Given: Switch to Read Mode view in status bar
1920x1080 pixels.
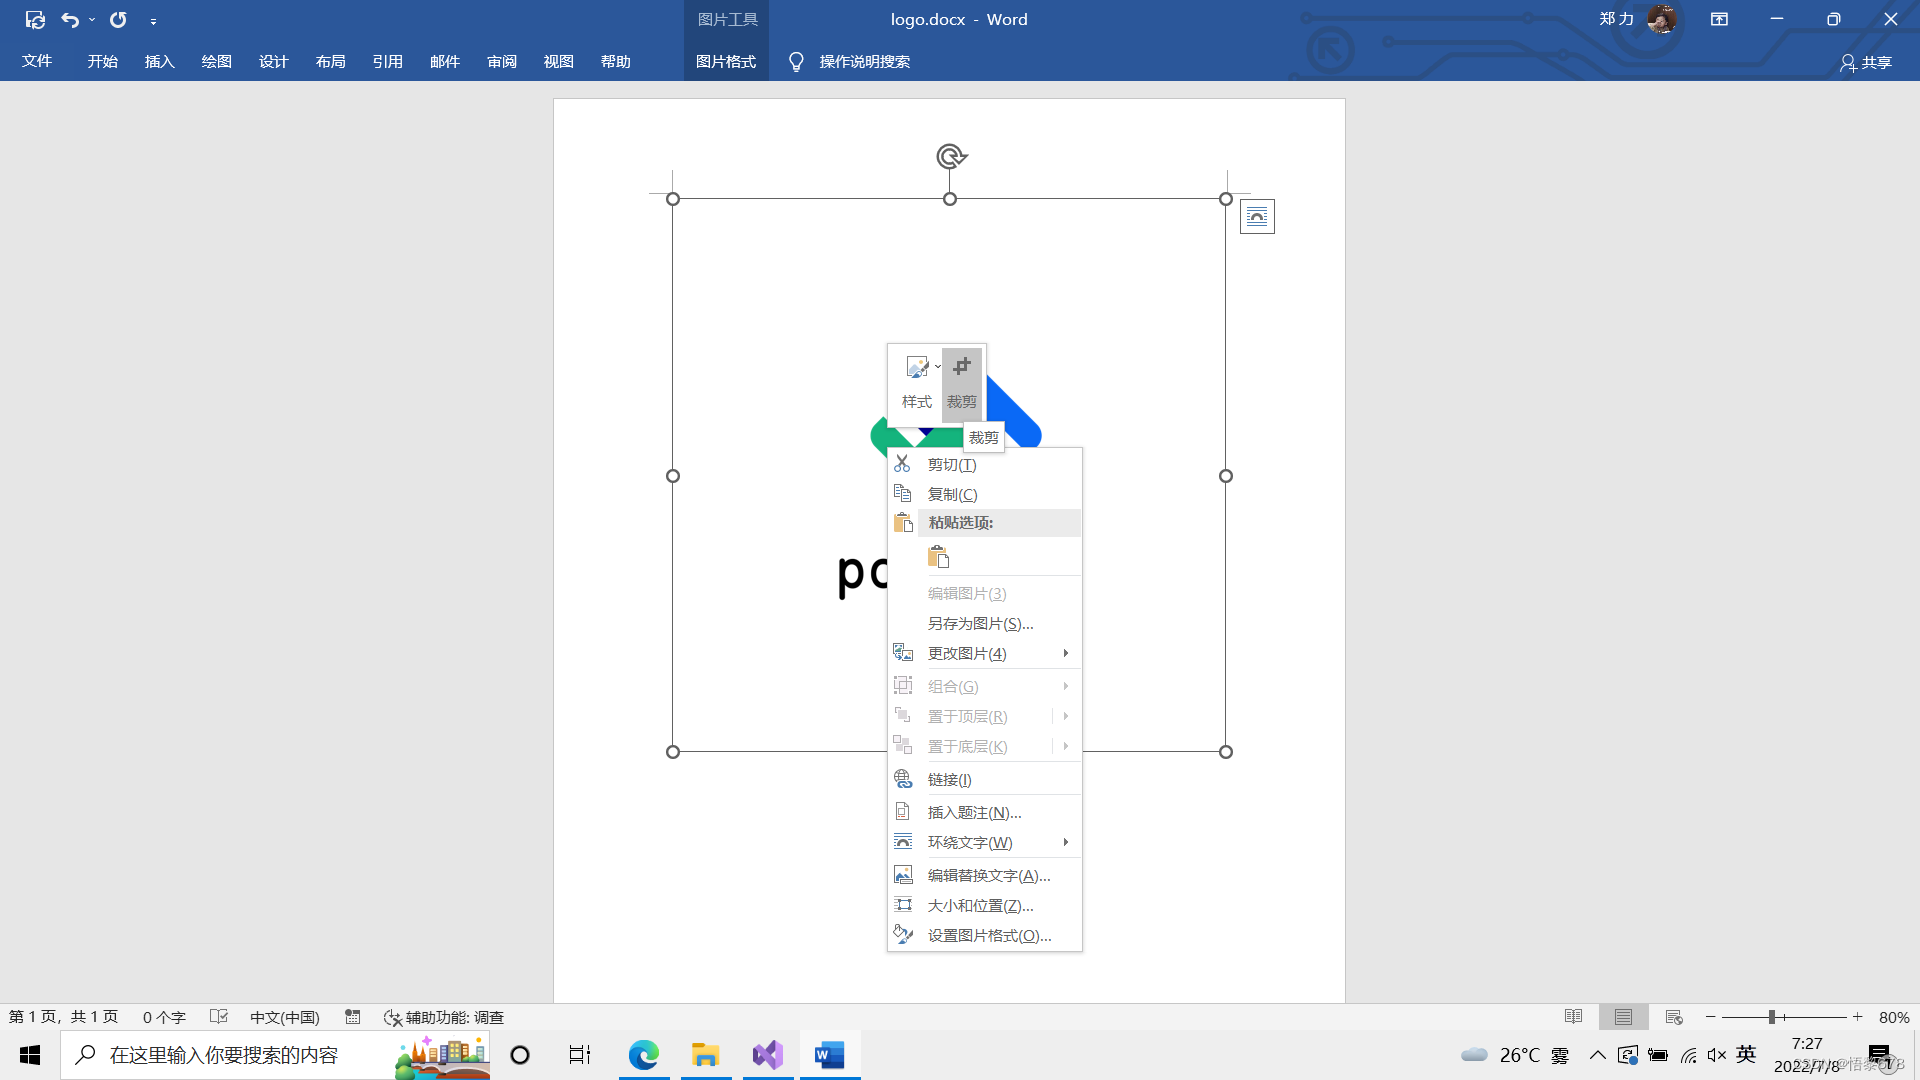Looking at the screenshot, I should pos(1573,1017).
